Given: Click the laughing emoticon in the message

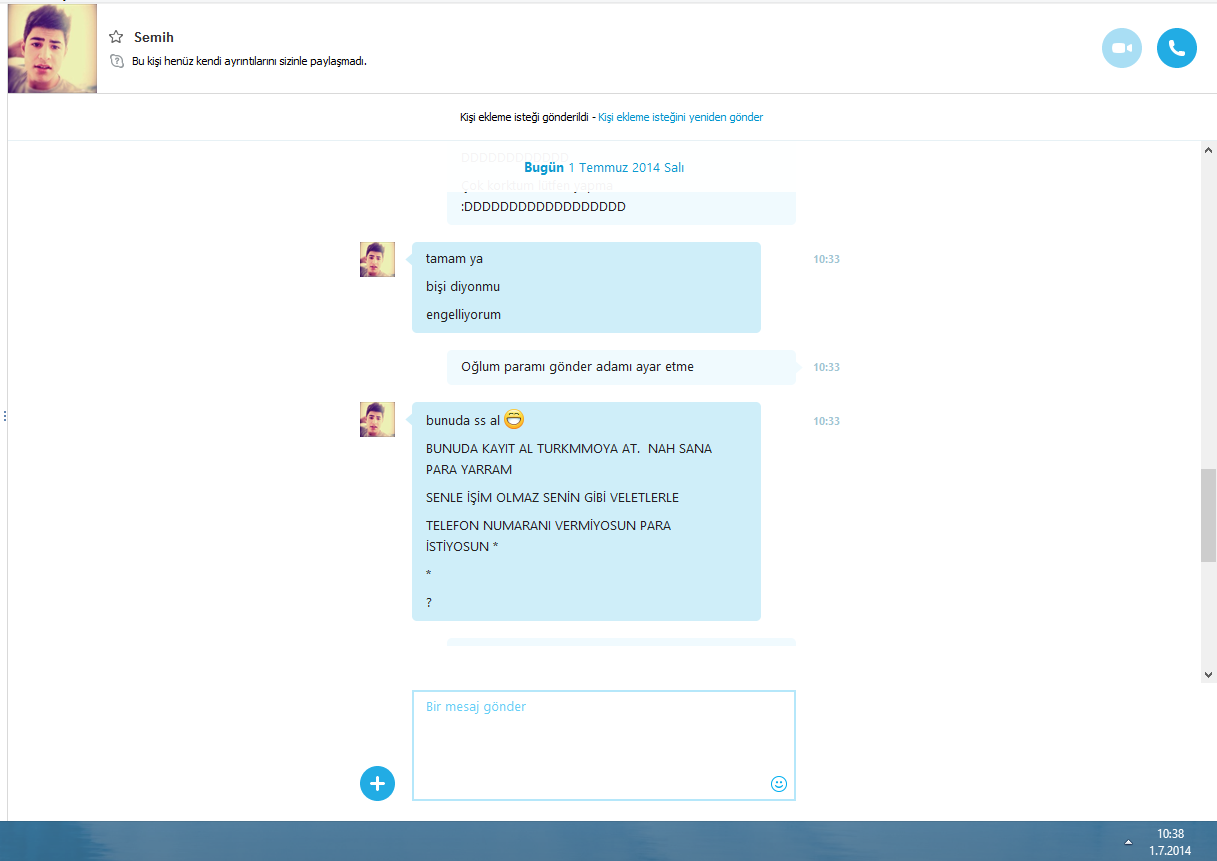Looking at the screenshot, I should tap(514, 420).
